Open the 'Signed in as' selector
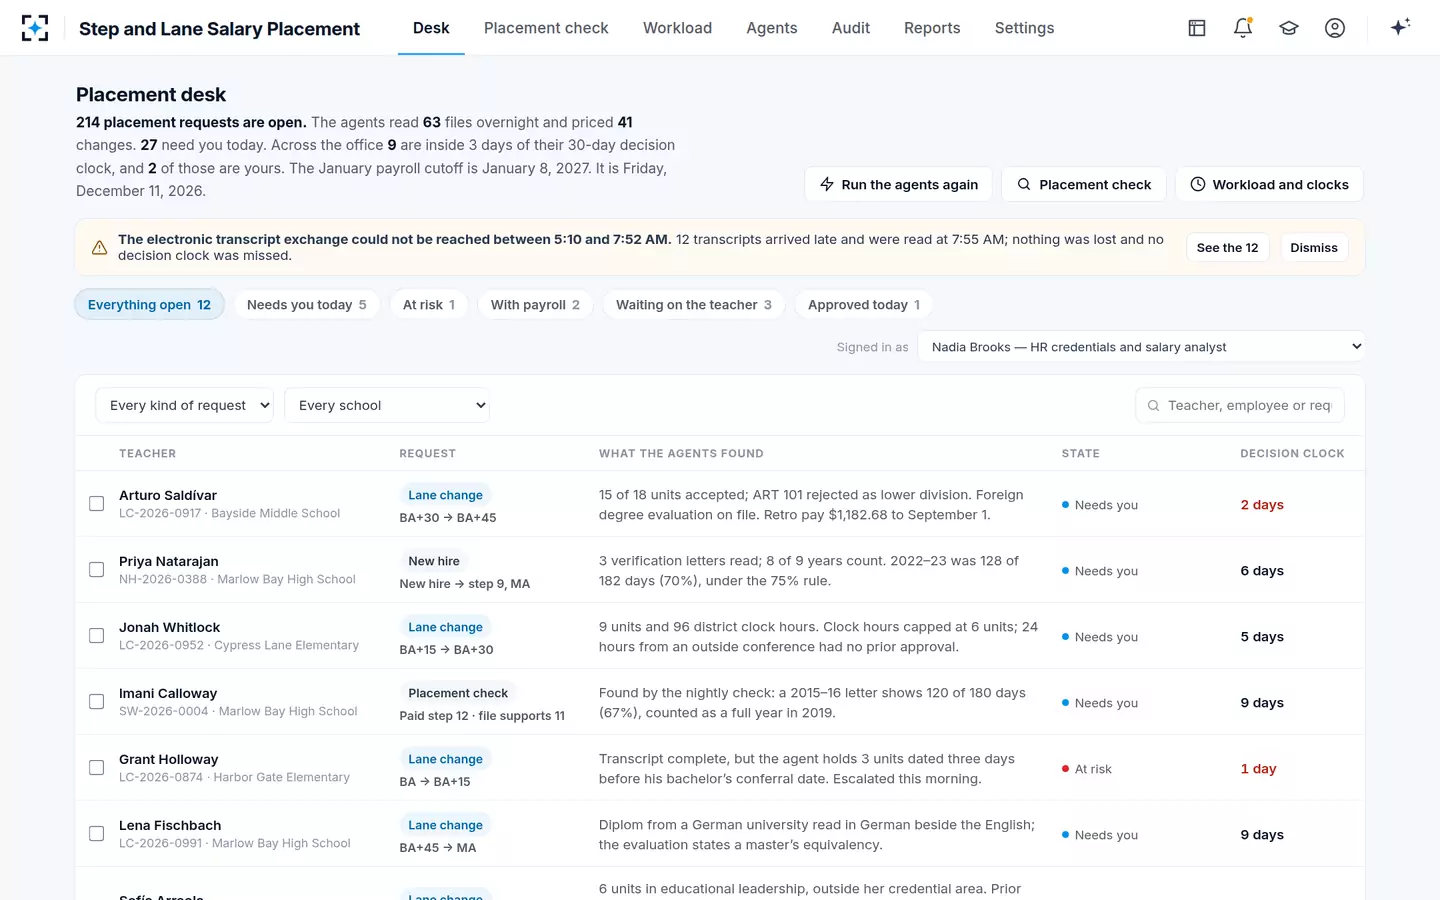1440x900 pixels. 1141,347
